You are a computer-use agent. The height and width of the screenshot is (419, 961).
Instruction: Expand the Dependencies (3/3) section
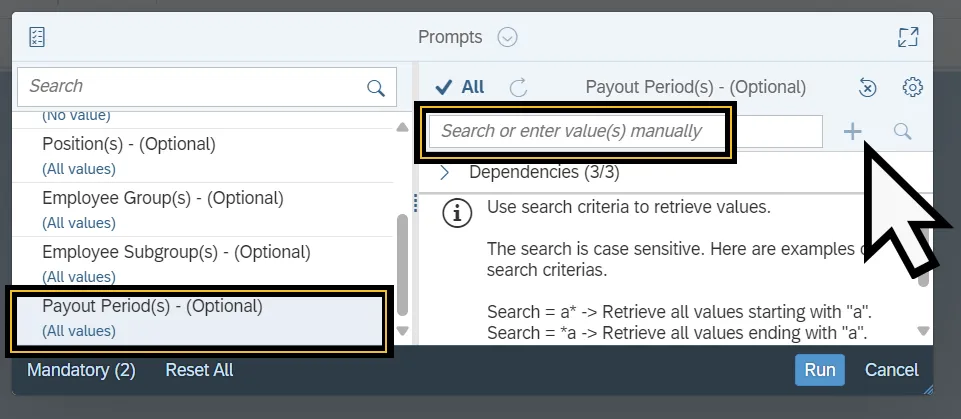[x=445, y=172]
